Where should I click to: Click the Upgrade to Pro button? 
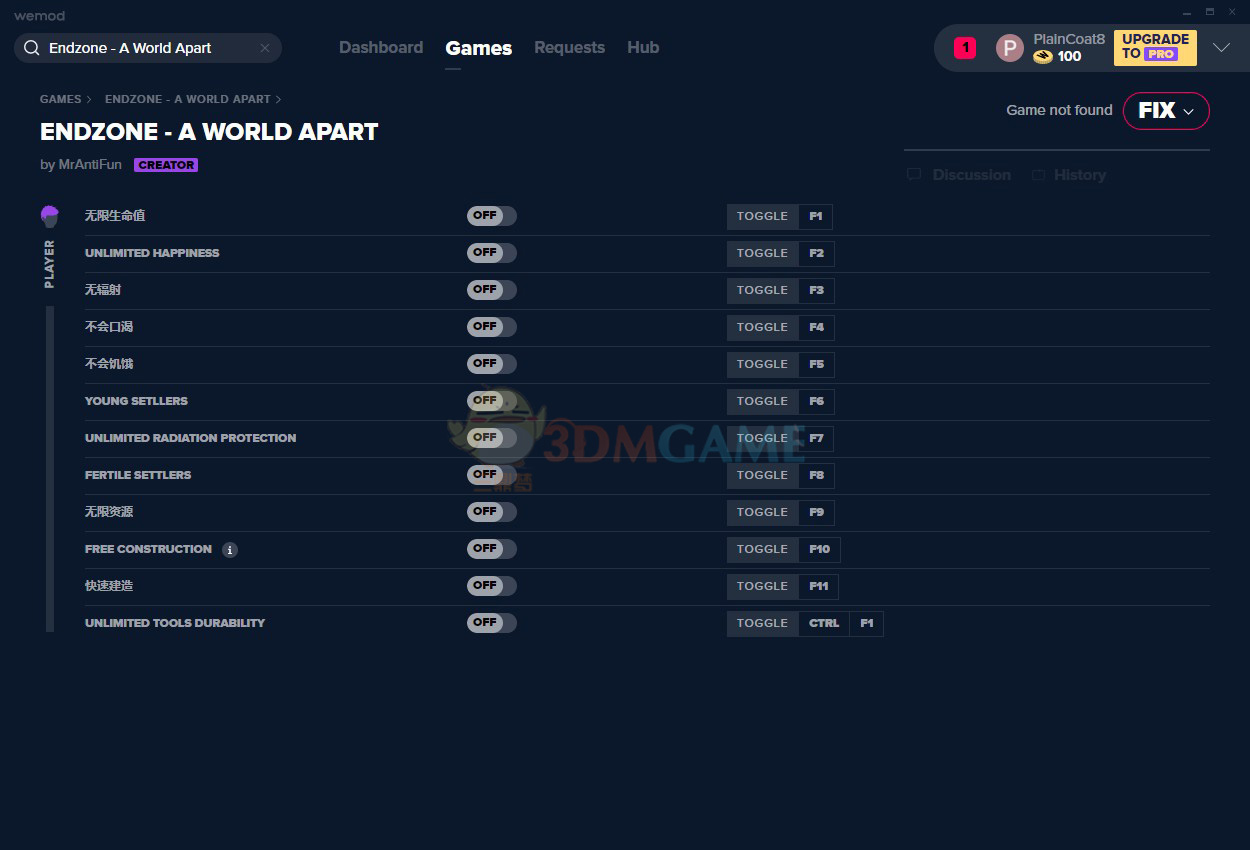(x=1155, y=47)
